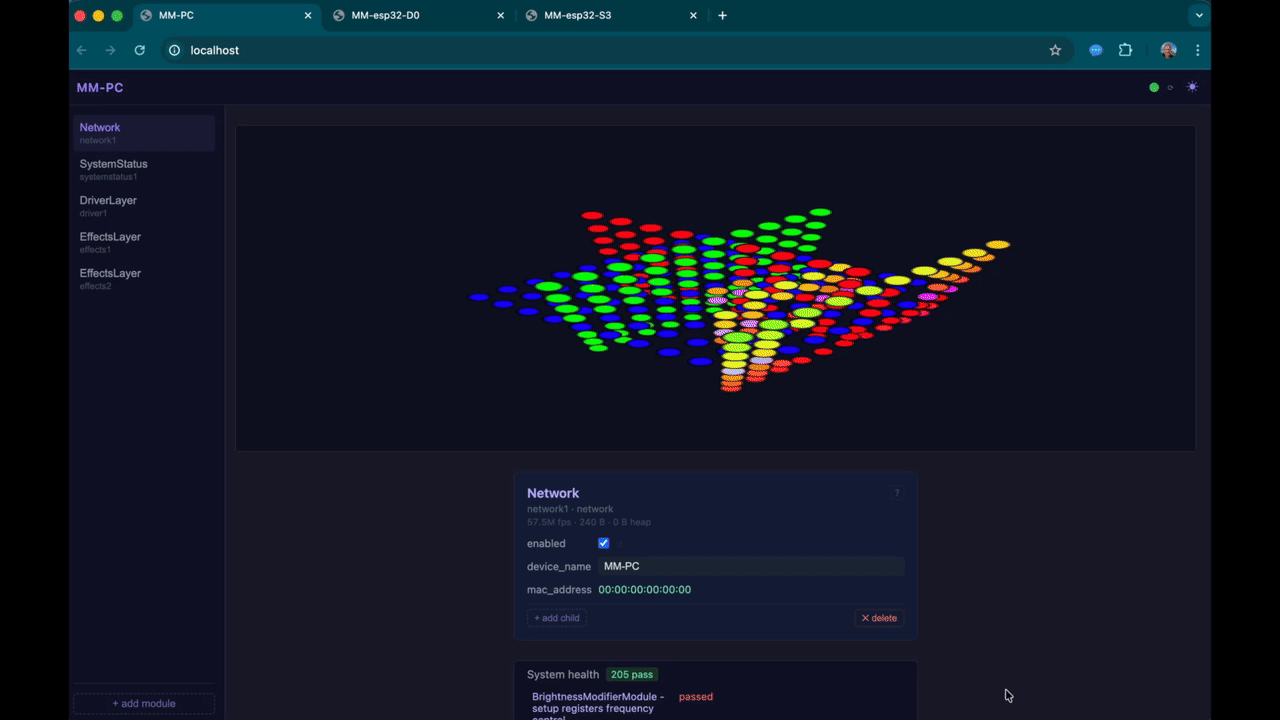1280x720 pixels.
Task: Delete the Network module
Action: [x=880, y=618]
